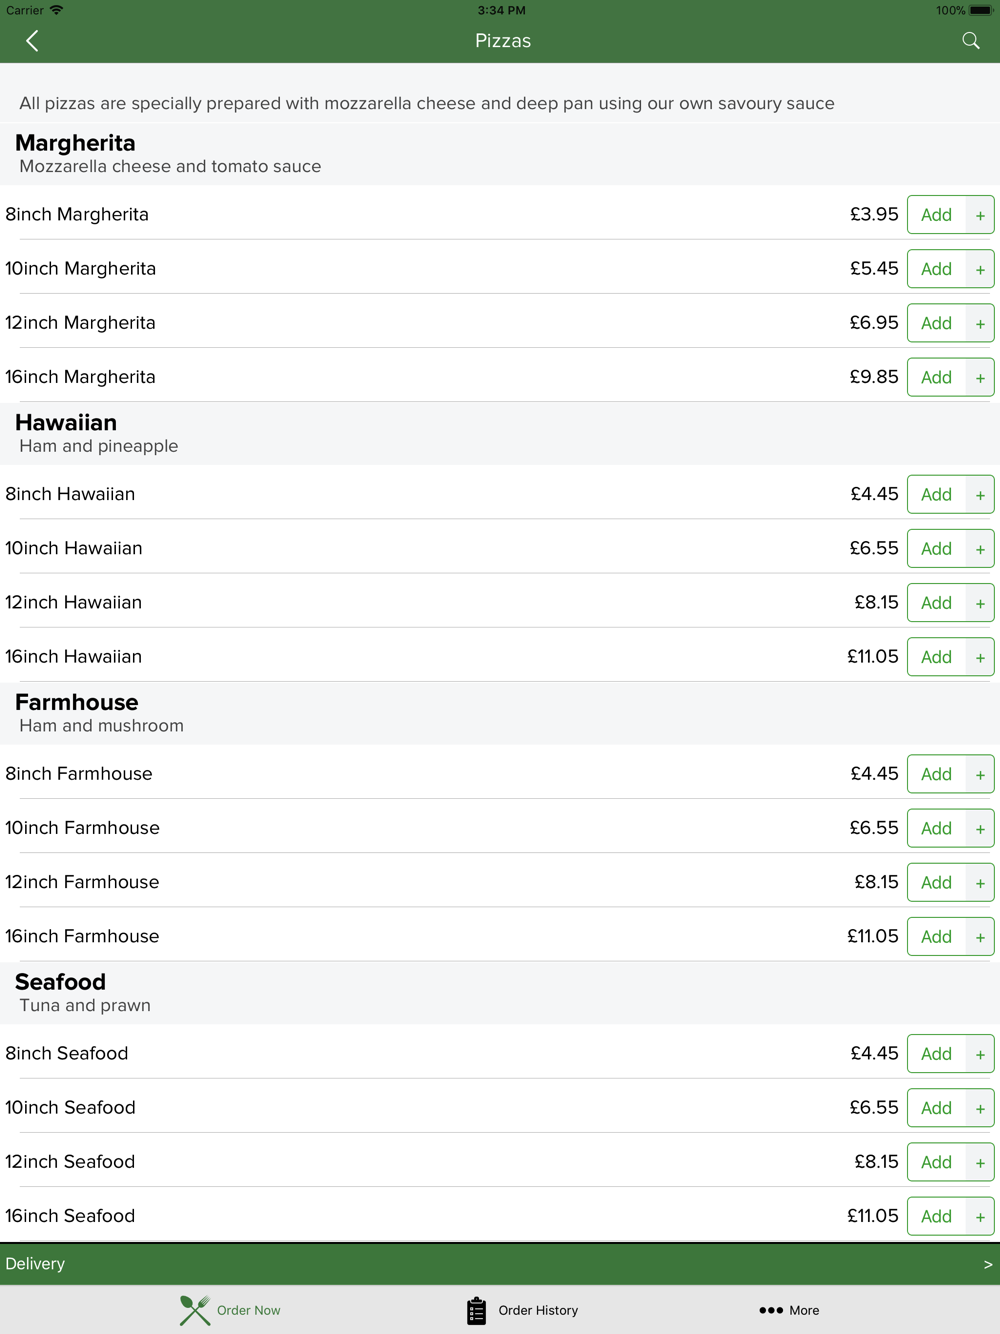Add 8inch Seafood to order
1000x1334 pixels.
[x=937, y=1054]
